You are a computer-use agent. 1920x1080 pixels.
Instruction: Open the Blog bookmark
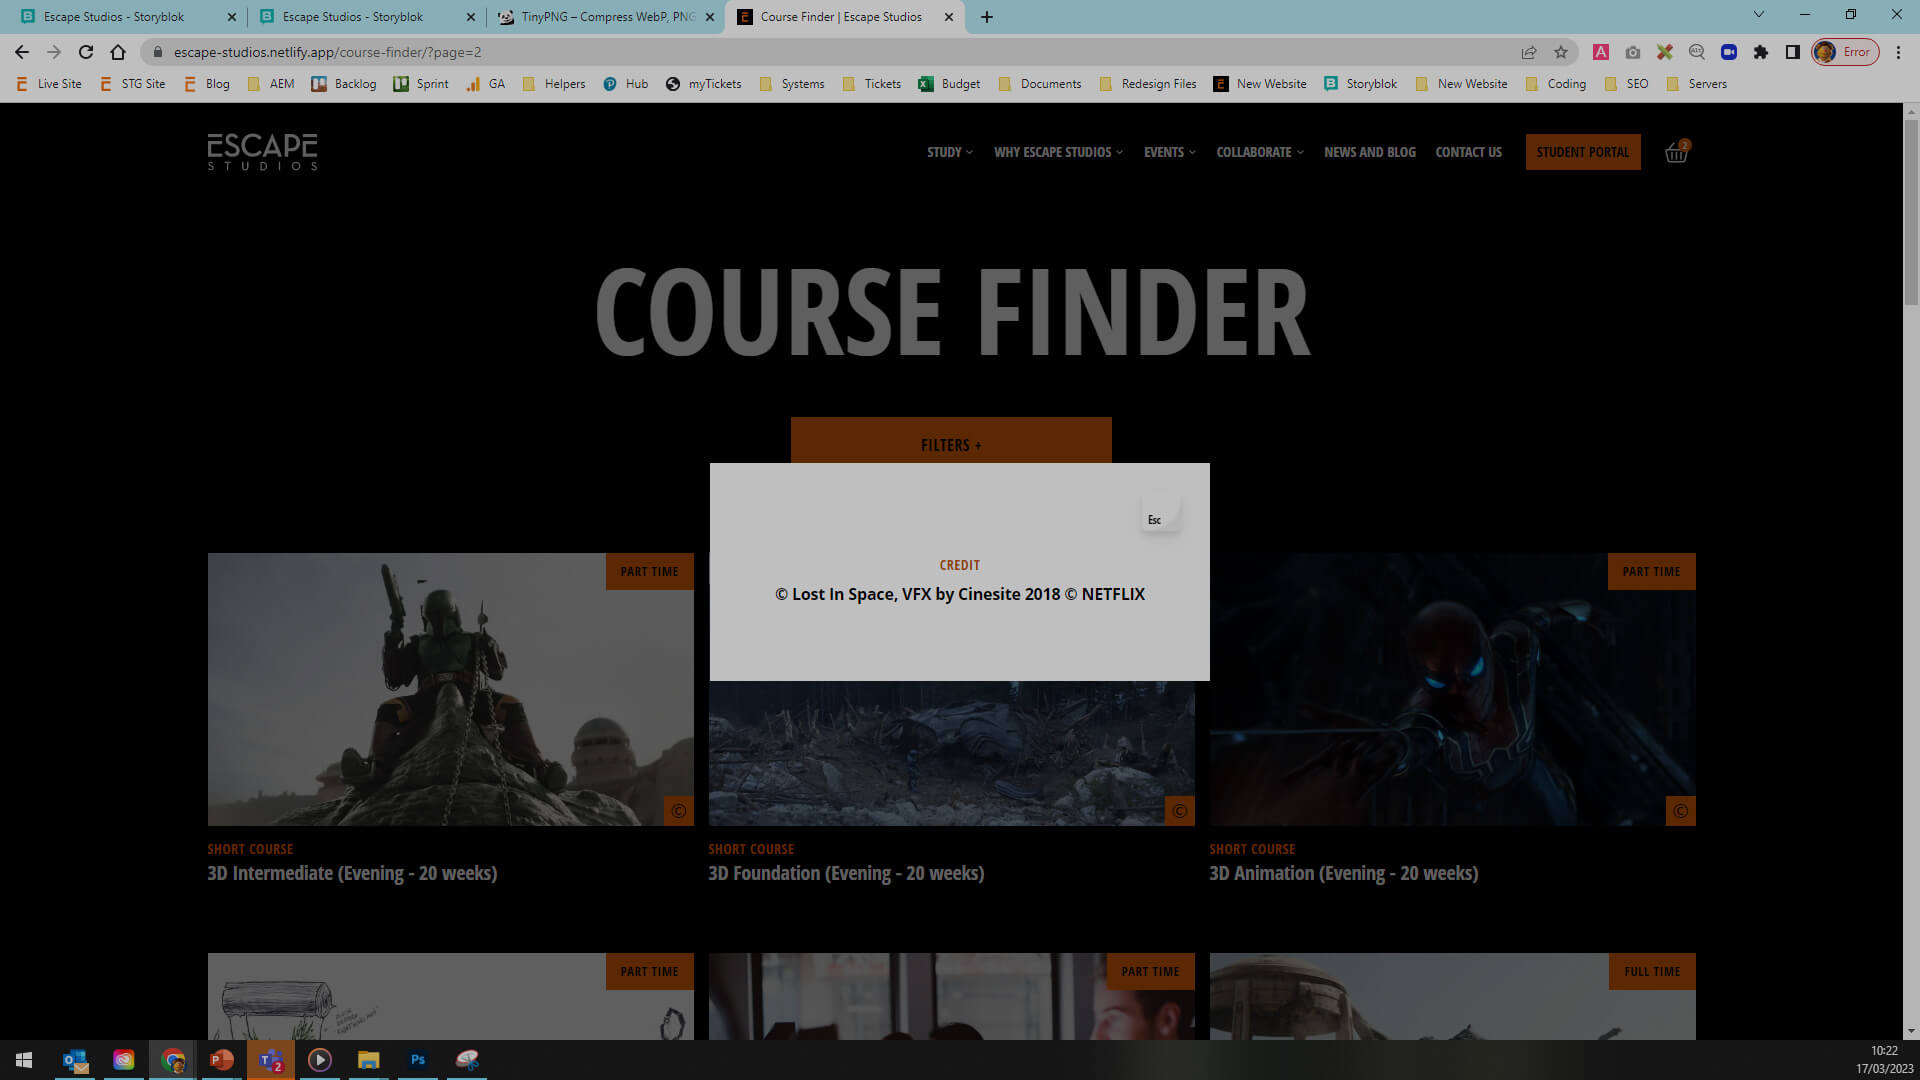point(207,84)
